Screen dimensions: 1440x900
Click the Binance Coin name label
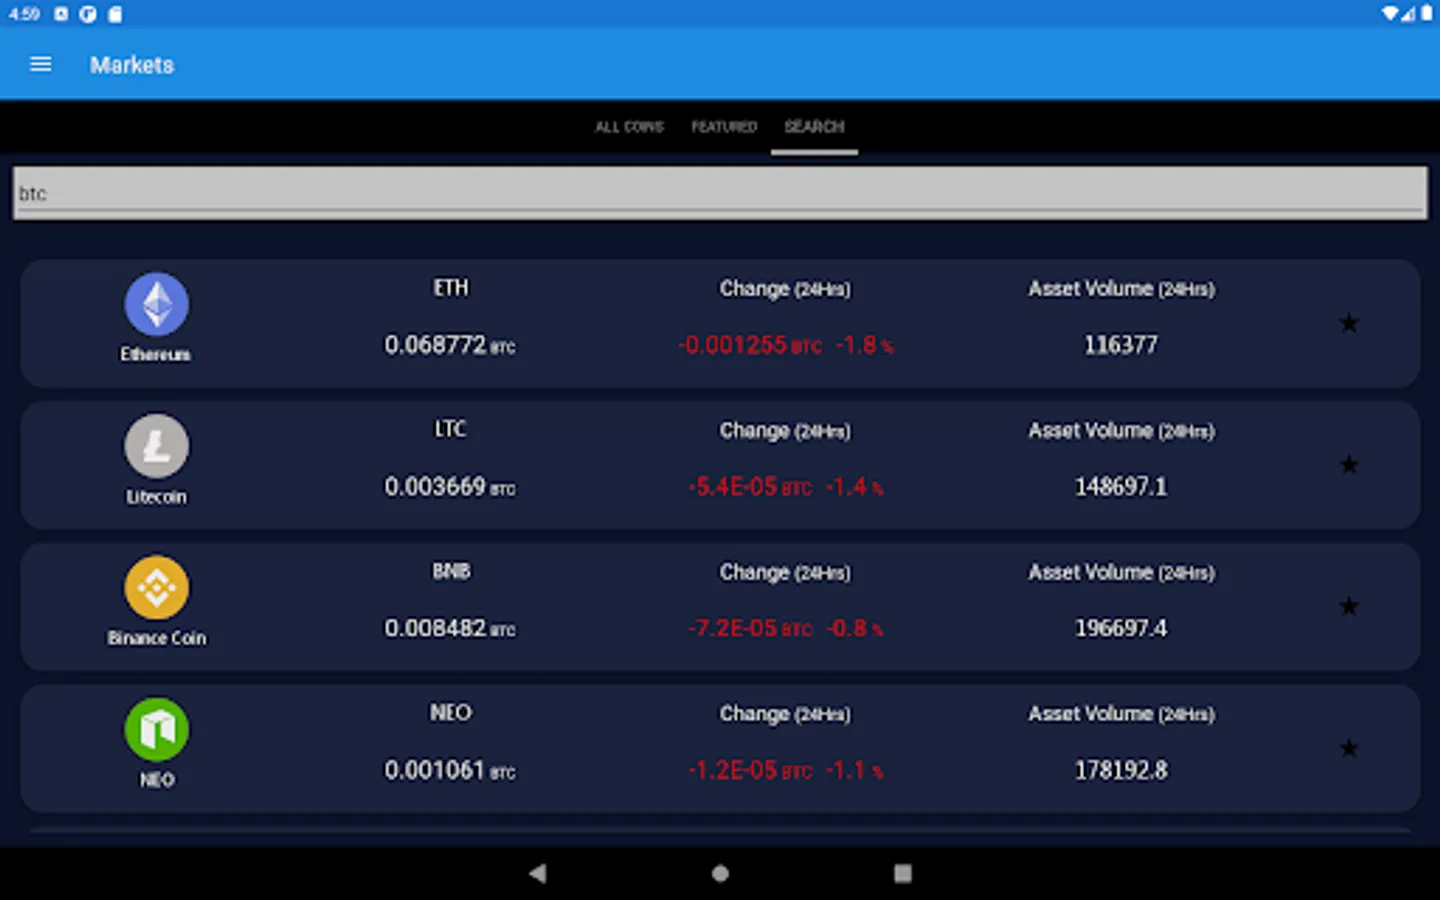pyautogui.click(x=157, y=638)
